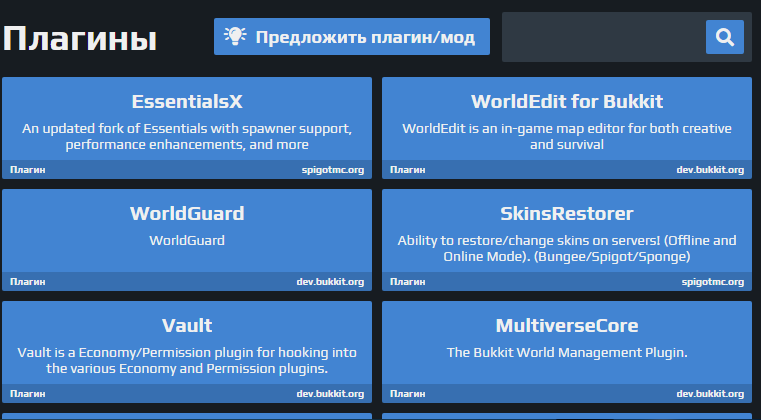Click spigotmc.org label on EssentialsX card
Image resolution: width=761 pixels, height=420 pixels.
click(332, 170)
